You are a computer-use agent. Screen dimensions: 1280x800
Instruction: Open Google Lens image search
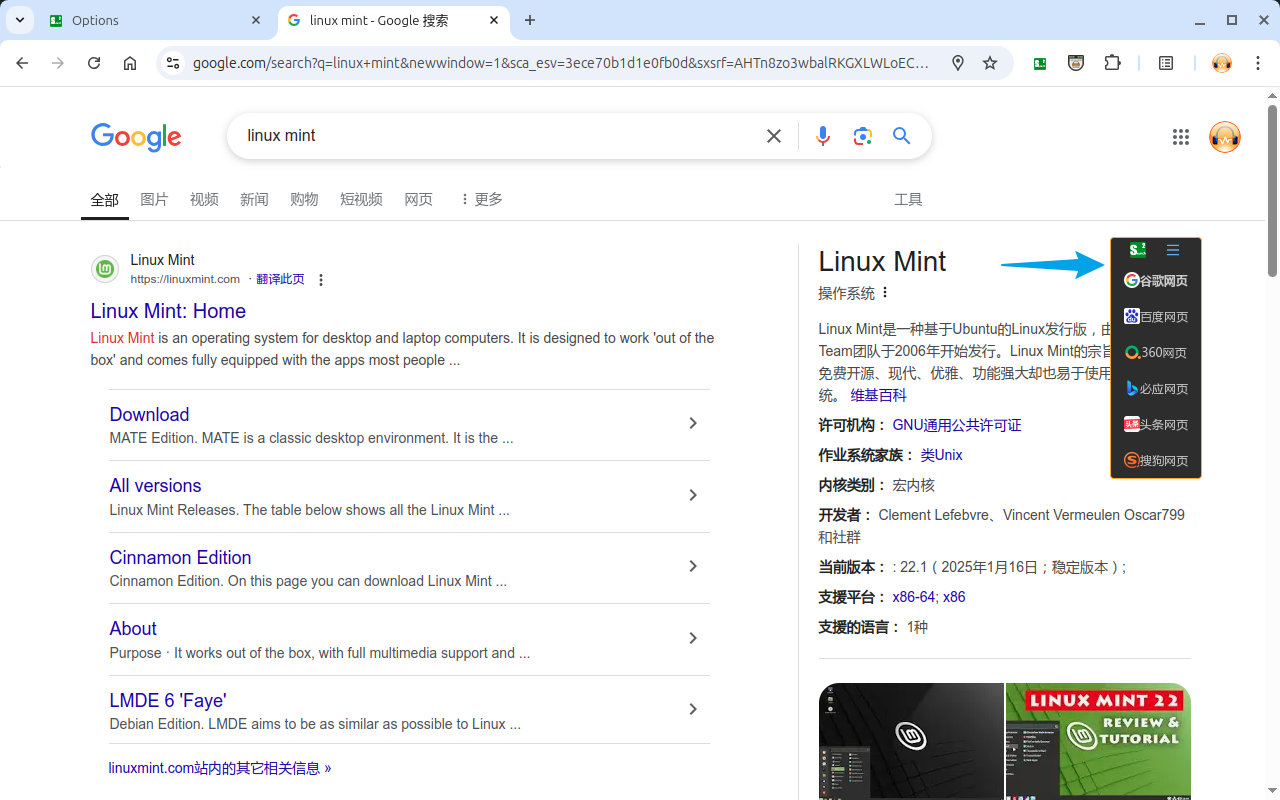862,136
